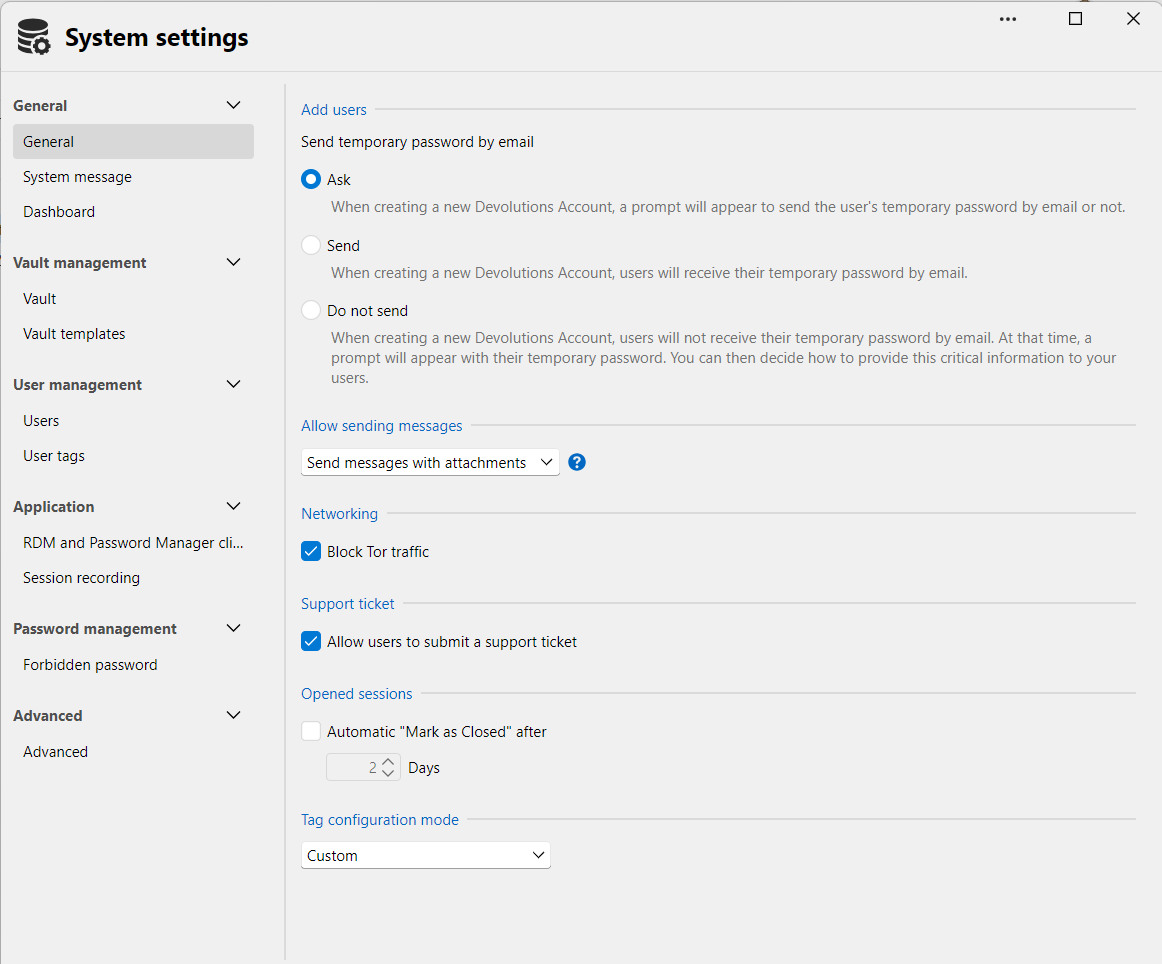
Task: Open the System message page
Action: pyautogui.click(x=77, y=177)
